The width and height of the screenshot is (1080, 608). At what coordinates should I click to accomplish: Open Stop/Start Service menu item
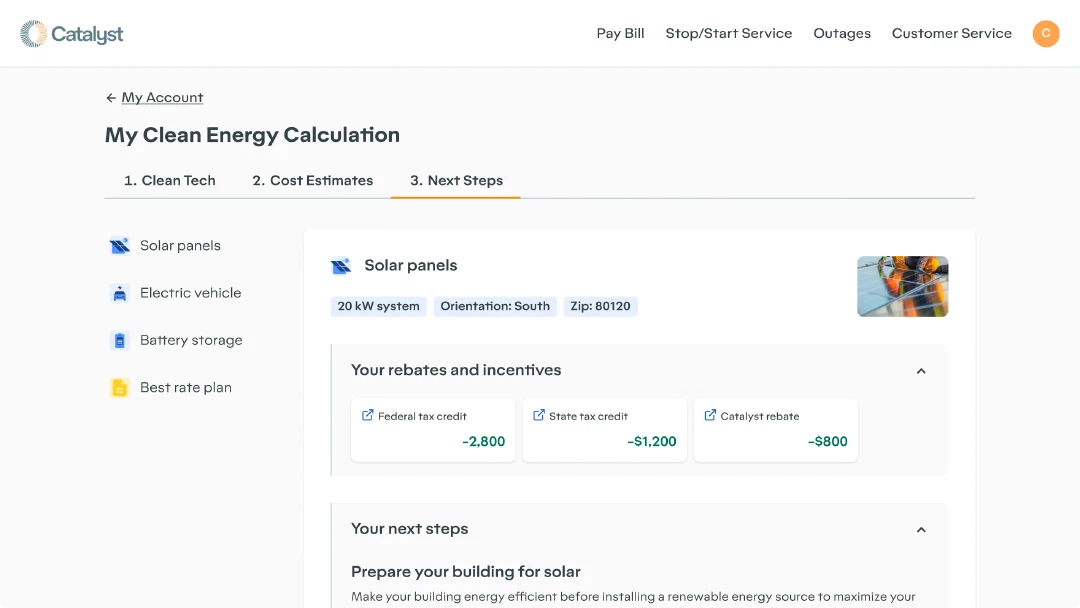point(729,34)
